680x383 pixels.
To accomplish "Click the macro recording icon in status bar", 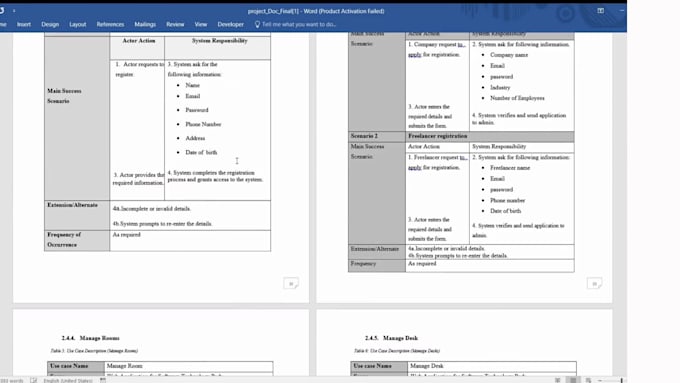I will (103, 380).
